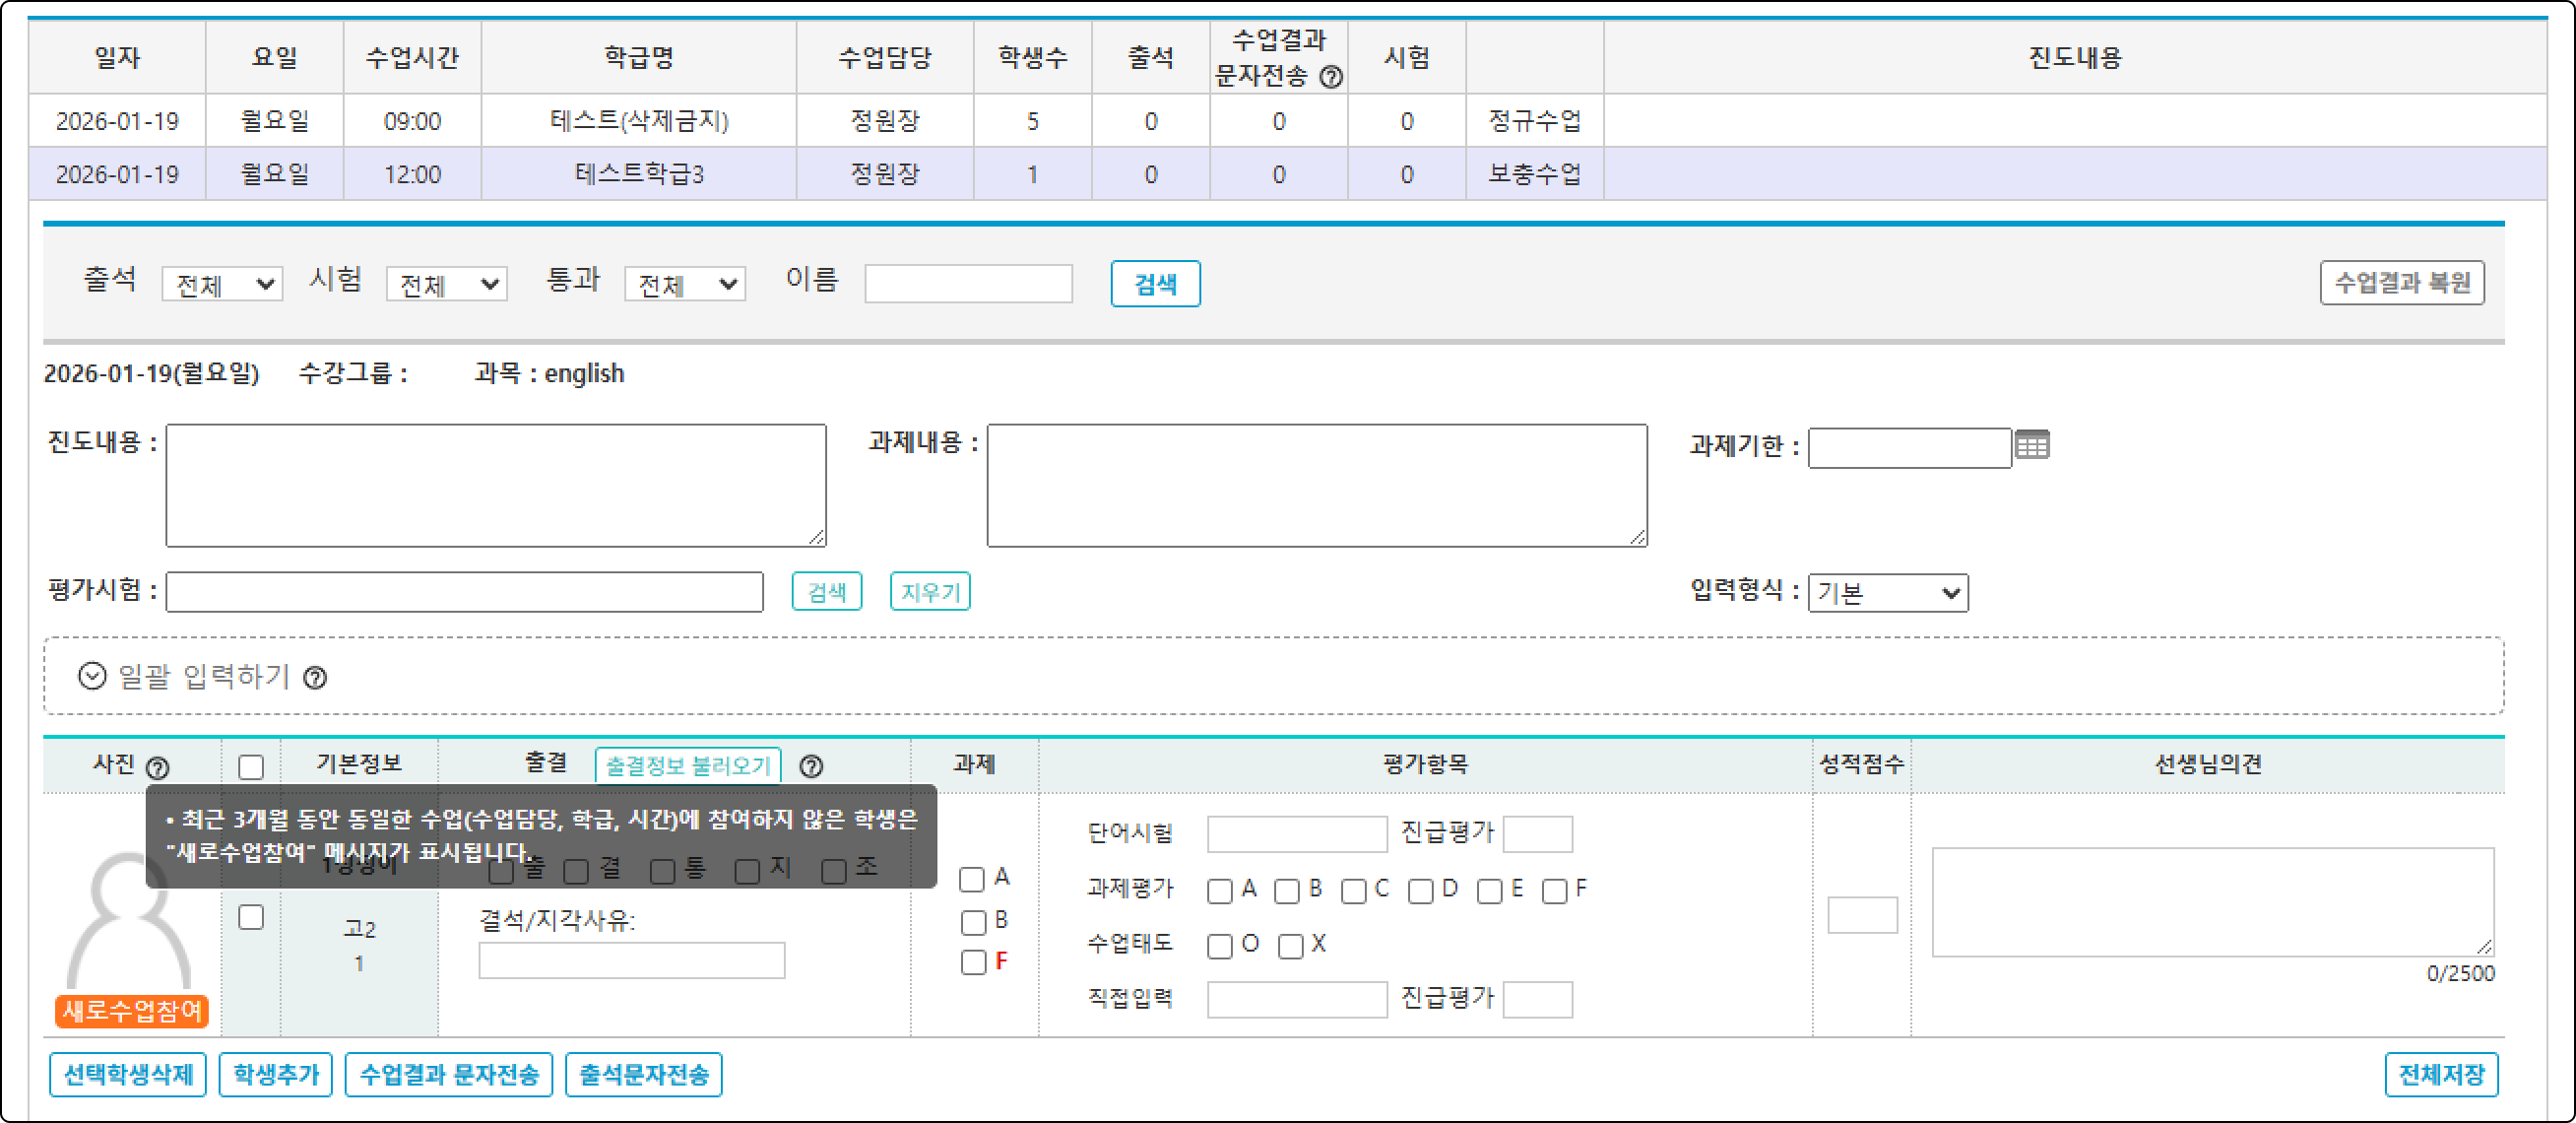Screen dimensions: 2576x1123
Task: Check 과제평가 grade C checkbox
Action: point(1353,890)
